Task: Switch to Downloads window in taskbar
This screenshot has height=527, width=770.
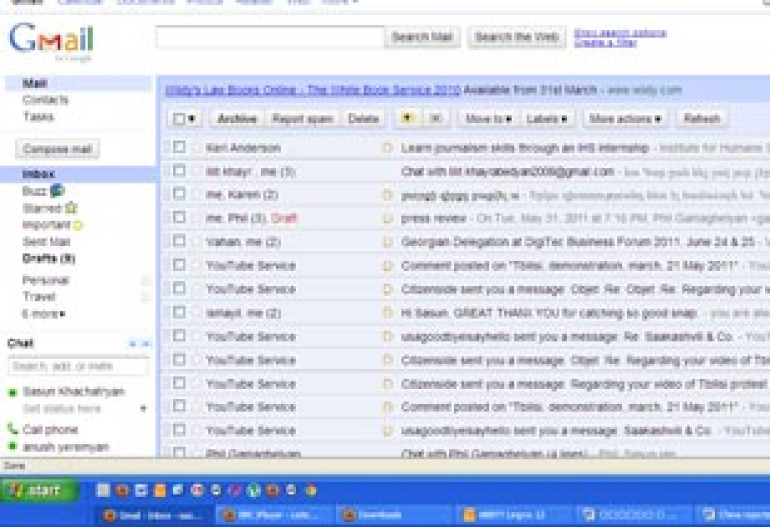Action: 393,515
